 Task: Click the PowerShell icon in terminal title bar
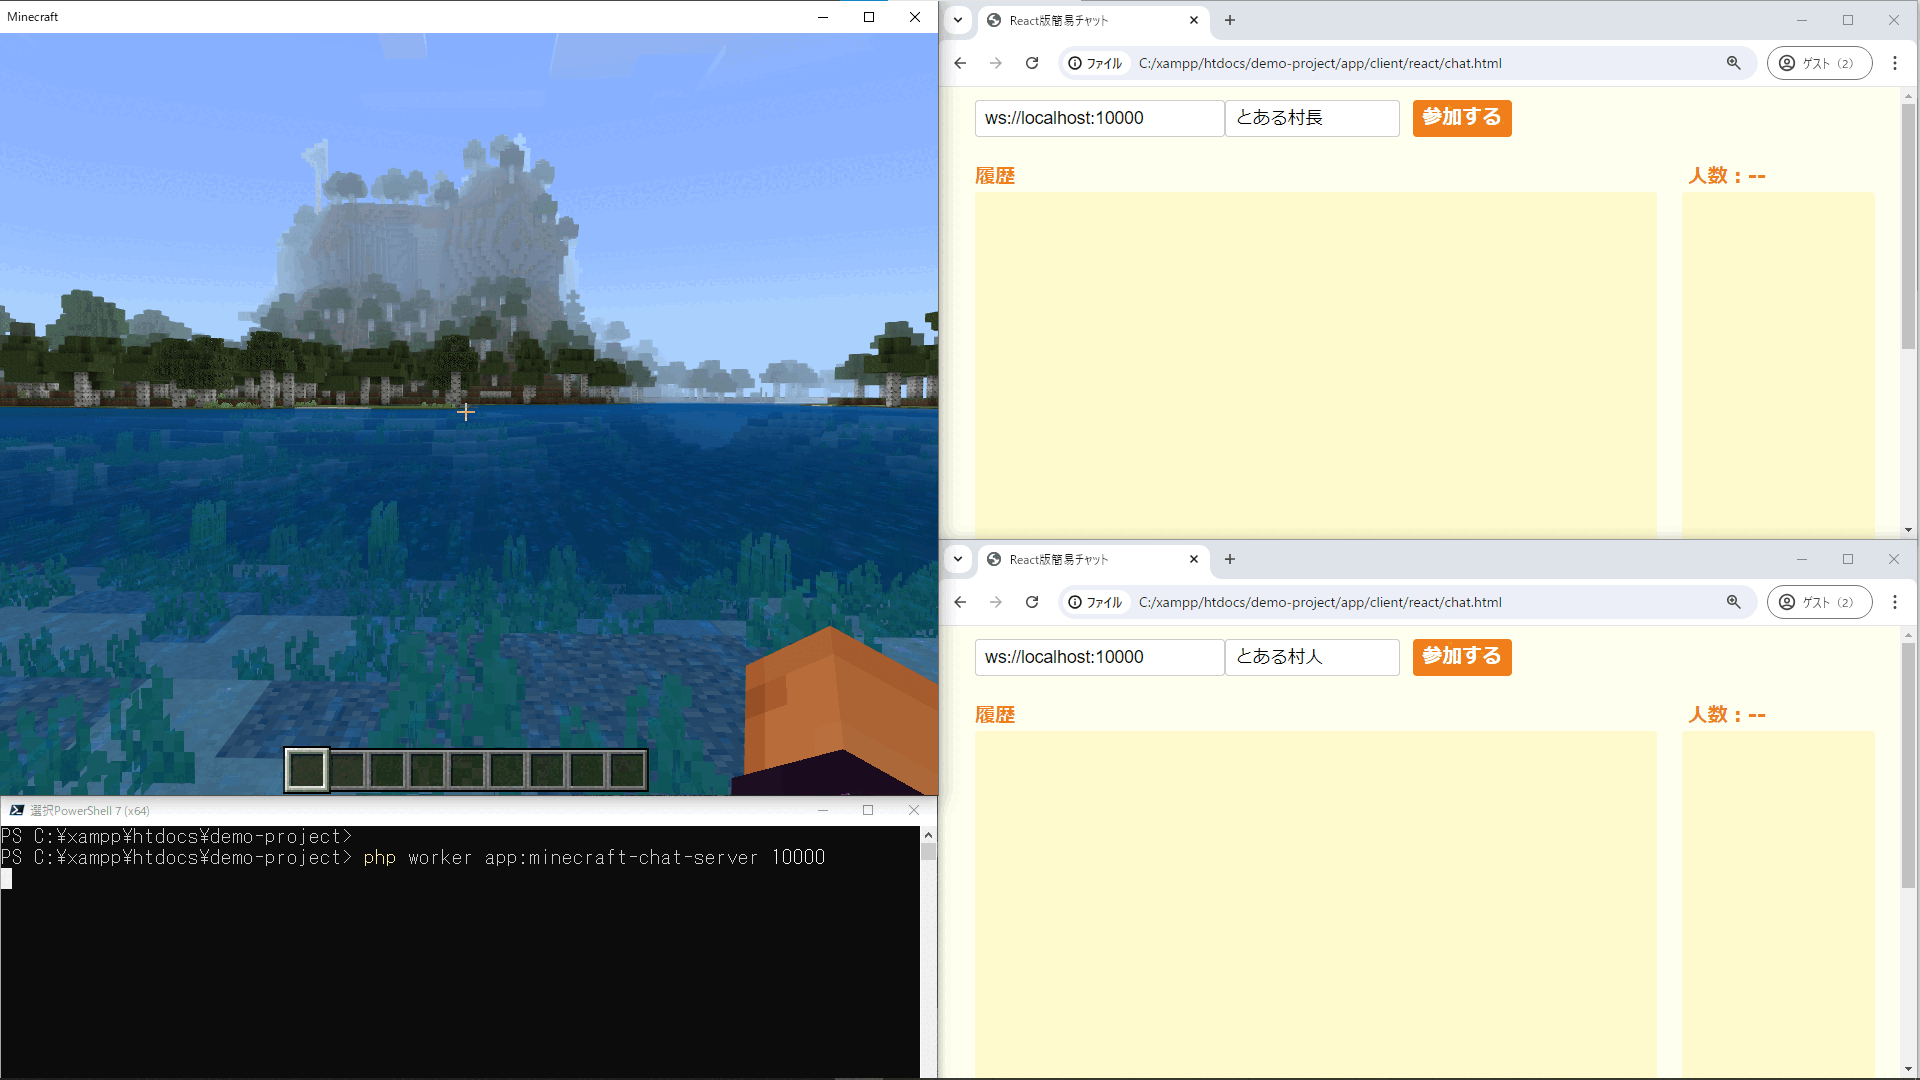pos(16,810)
